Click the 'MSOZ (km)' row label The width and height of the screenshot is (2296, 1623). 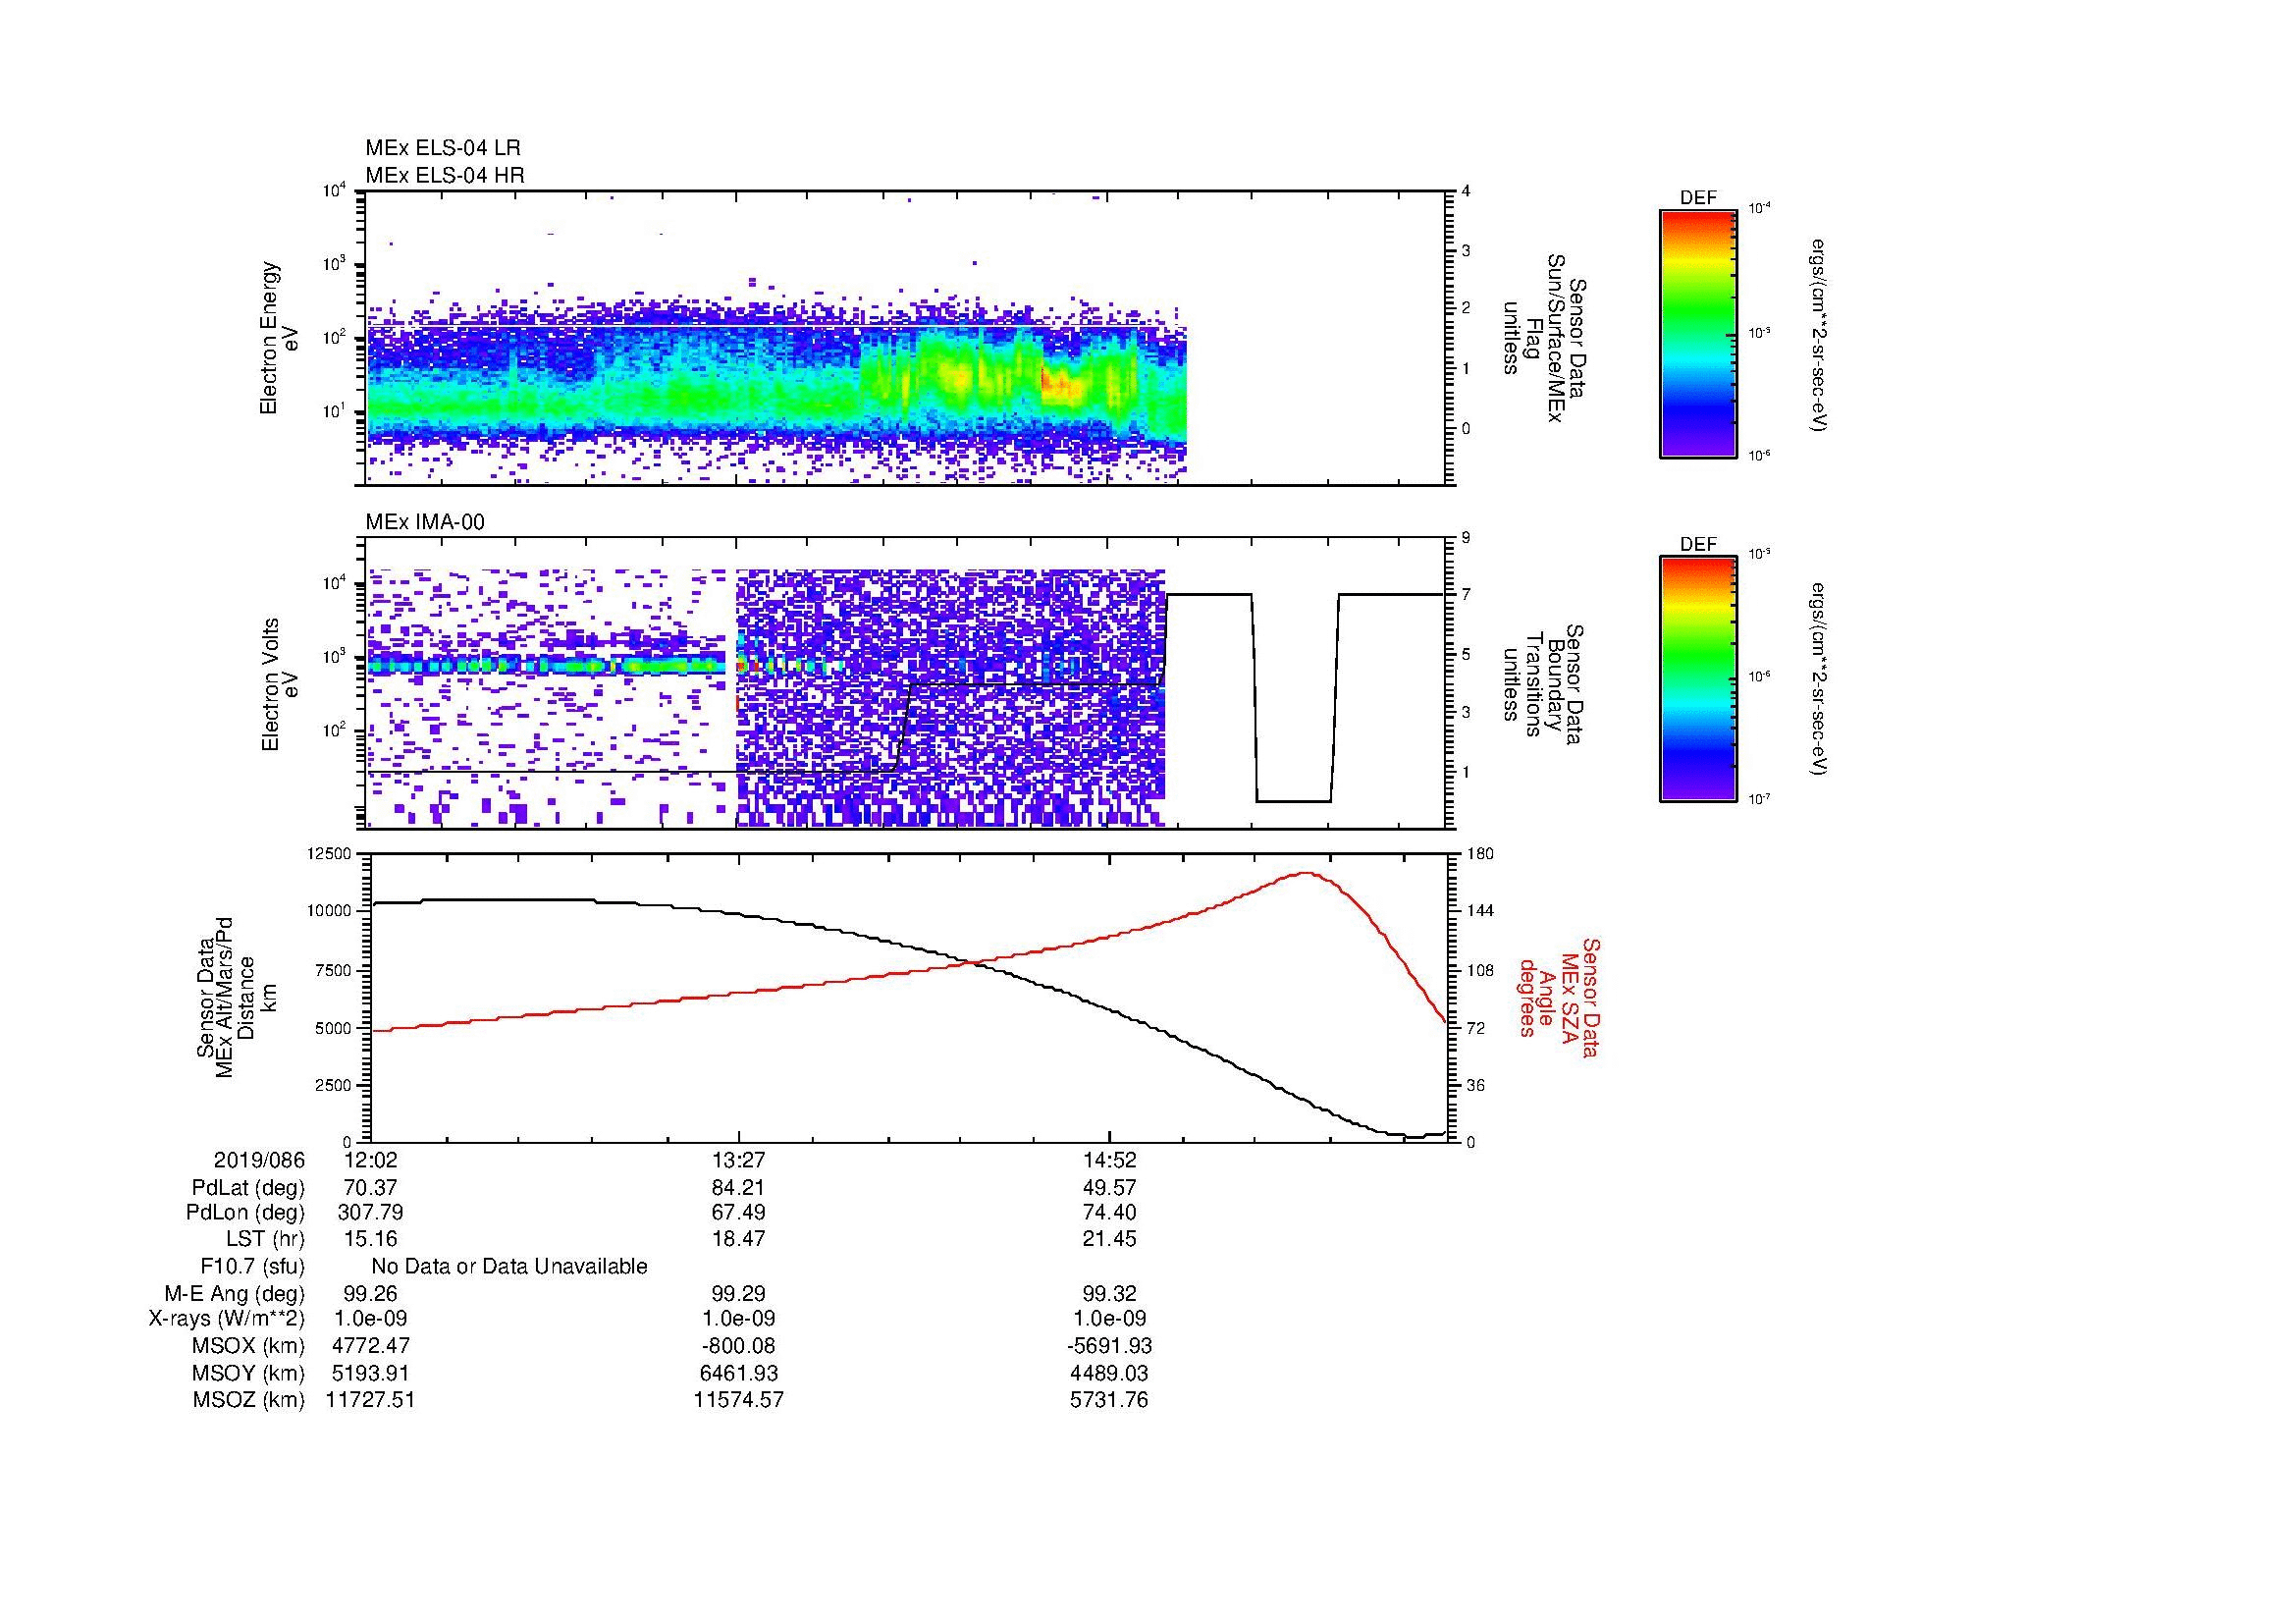pyautogui.click(x=248, y=1400)
